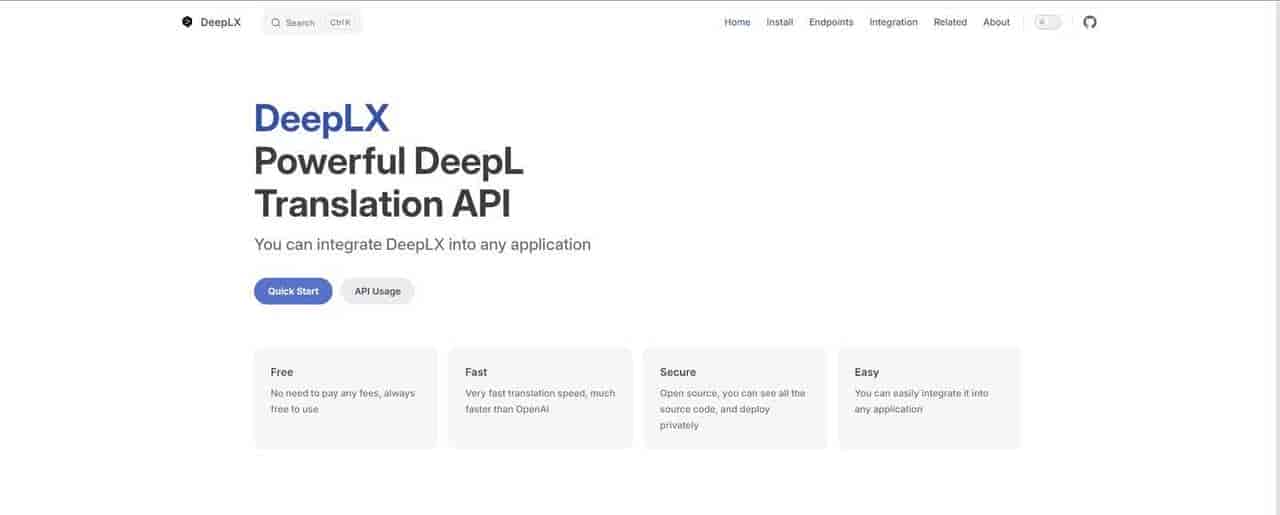Click the search magnifier icon
The width and height of the screenshot is (1280, 515).
tap(276, 22)
